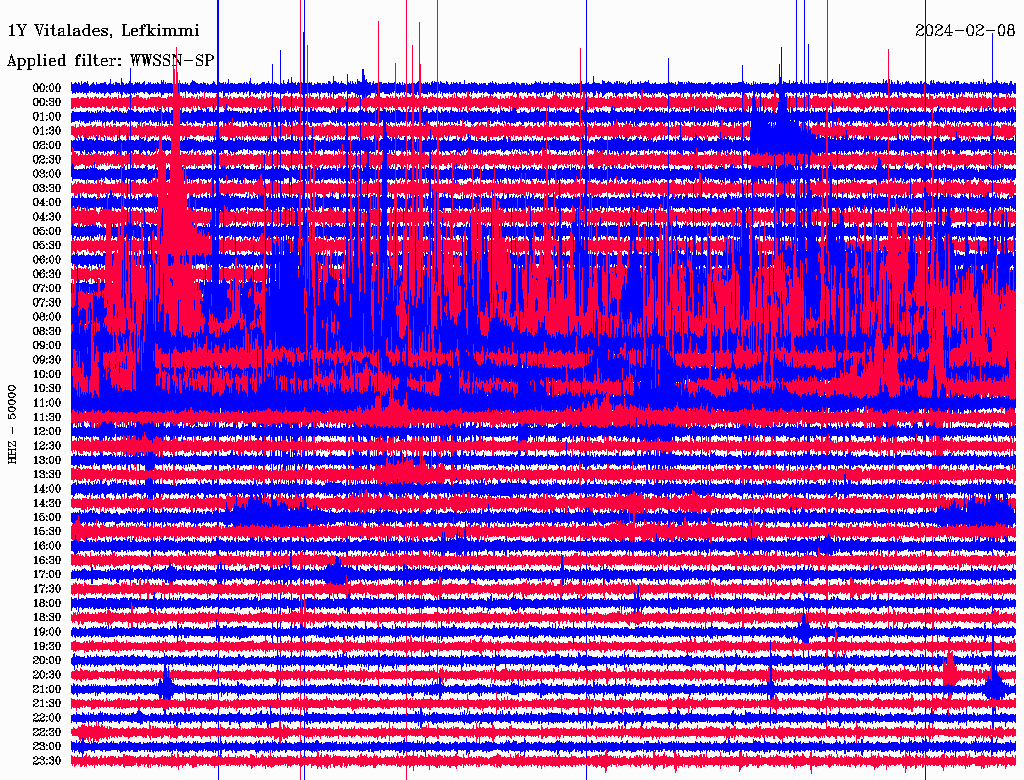Select the 09:30 time label
The height and width of the screenshot is (780, 1024).
coord(47,360)
